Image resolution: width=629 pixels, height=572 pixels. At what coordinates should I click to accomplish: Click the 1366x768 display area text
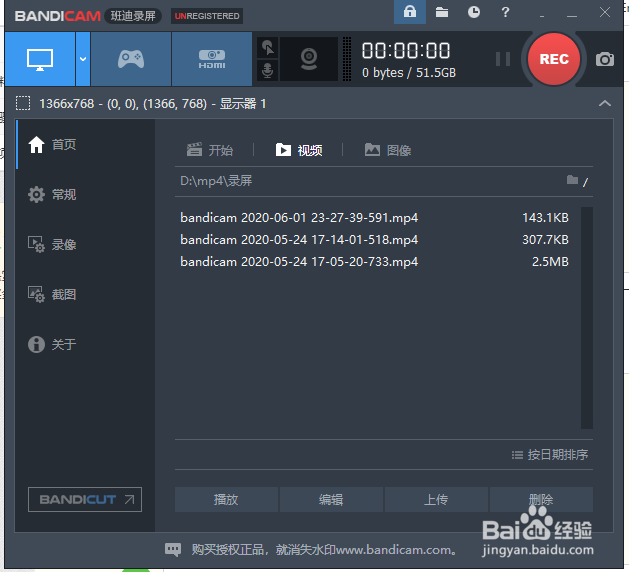click(152, 104)
